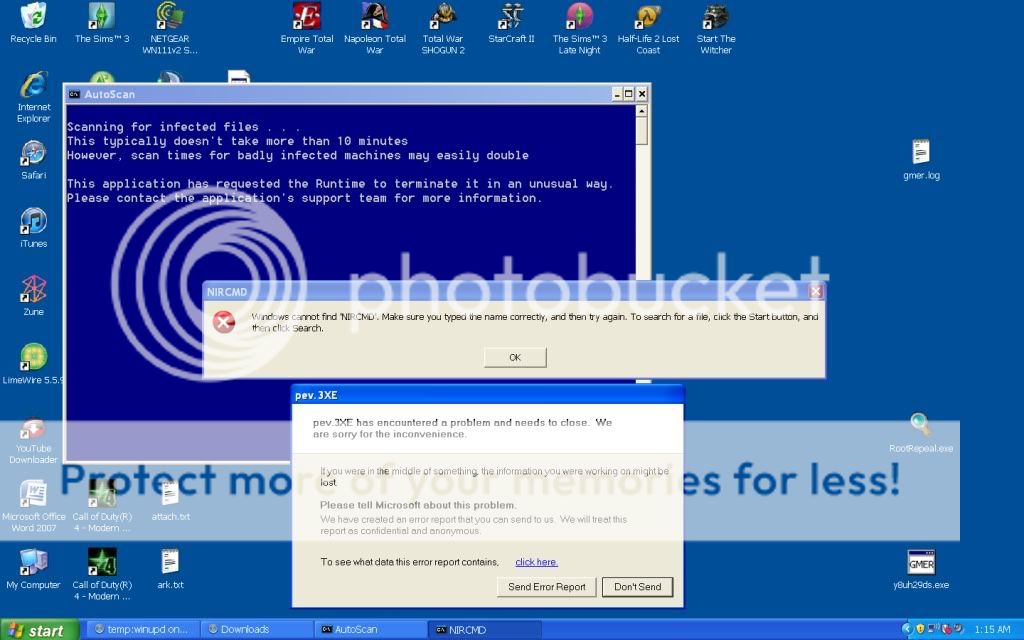This screenshot has width=1024, height=640.
Task: Switch to Downloads taskbar item
Action: 255,630
